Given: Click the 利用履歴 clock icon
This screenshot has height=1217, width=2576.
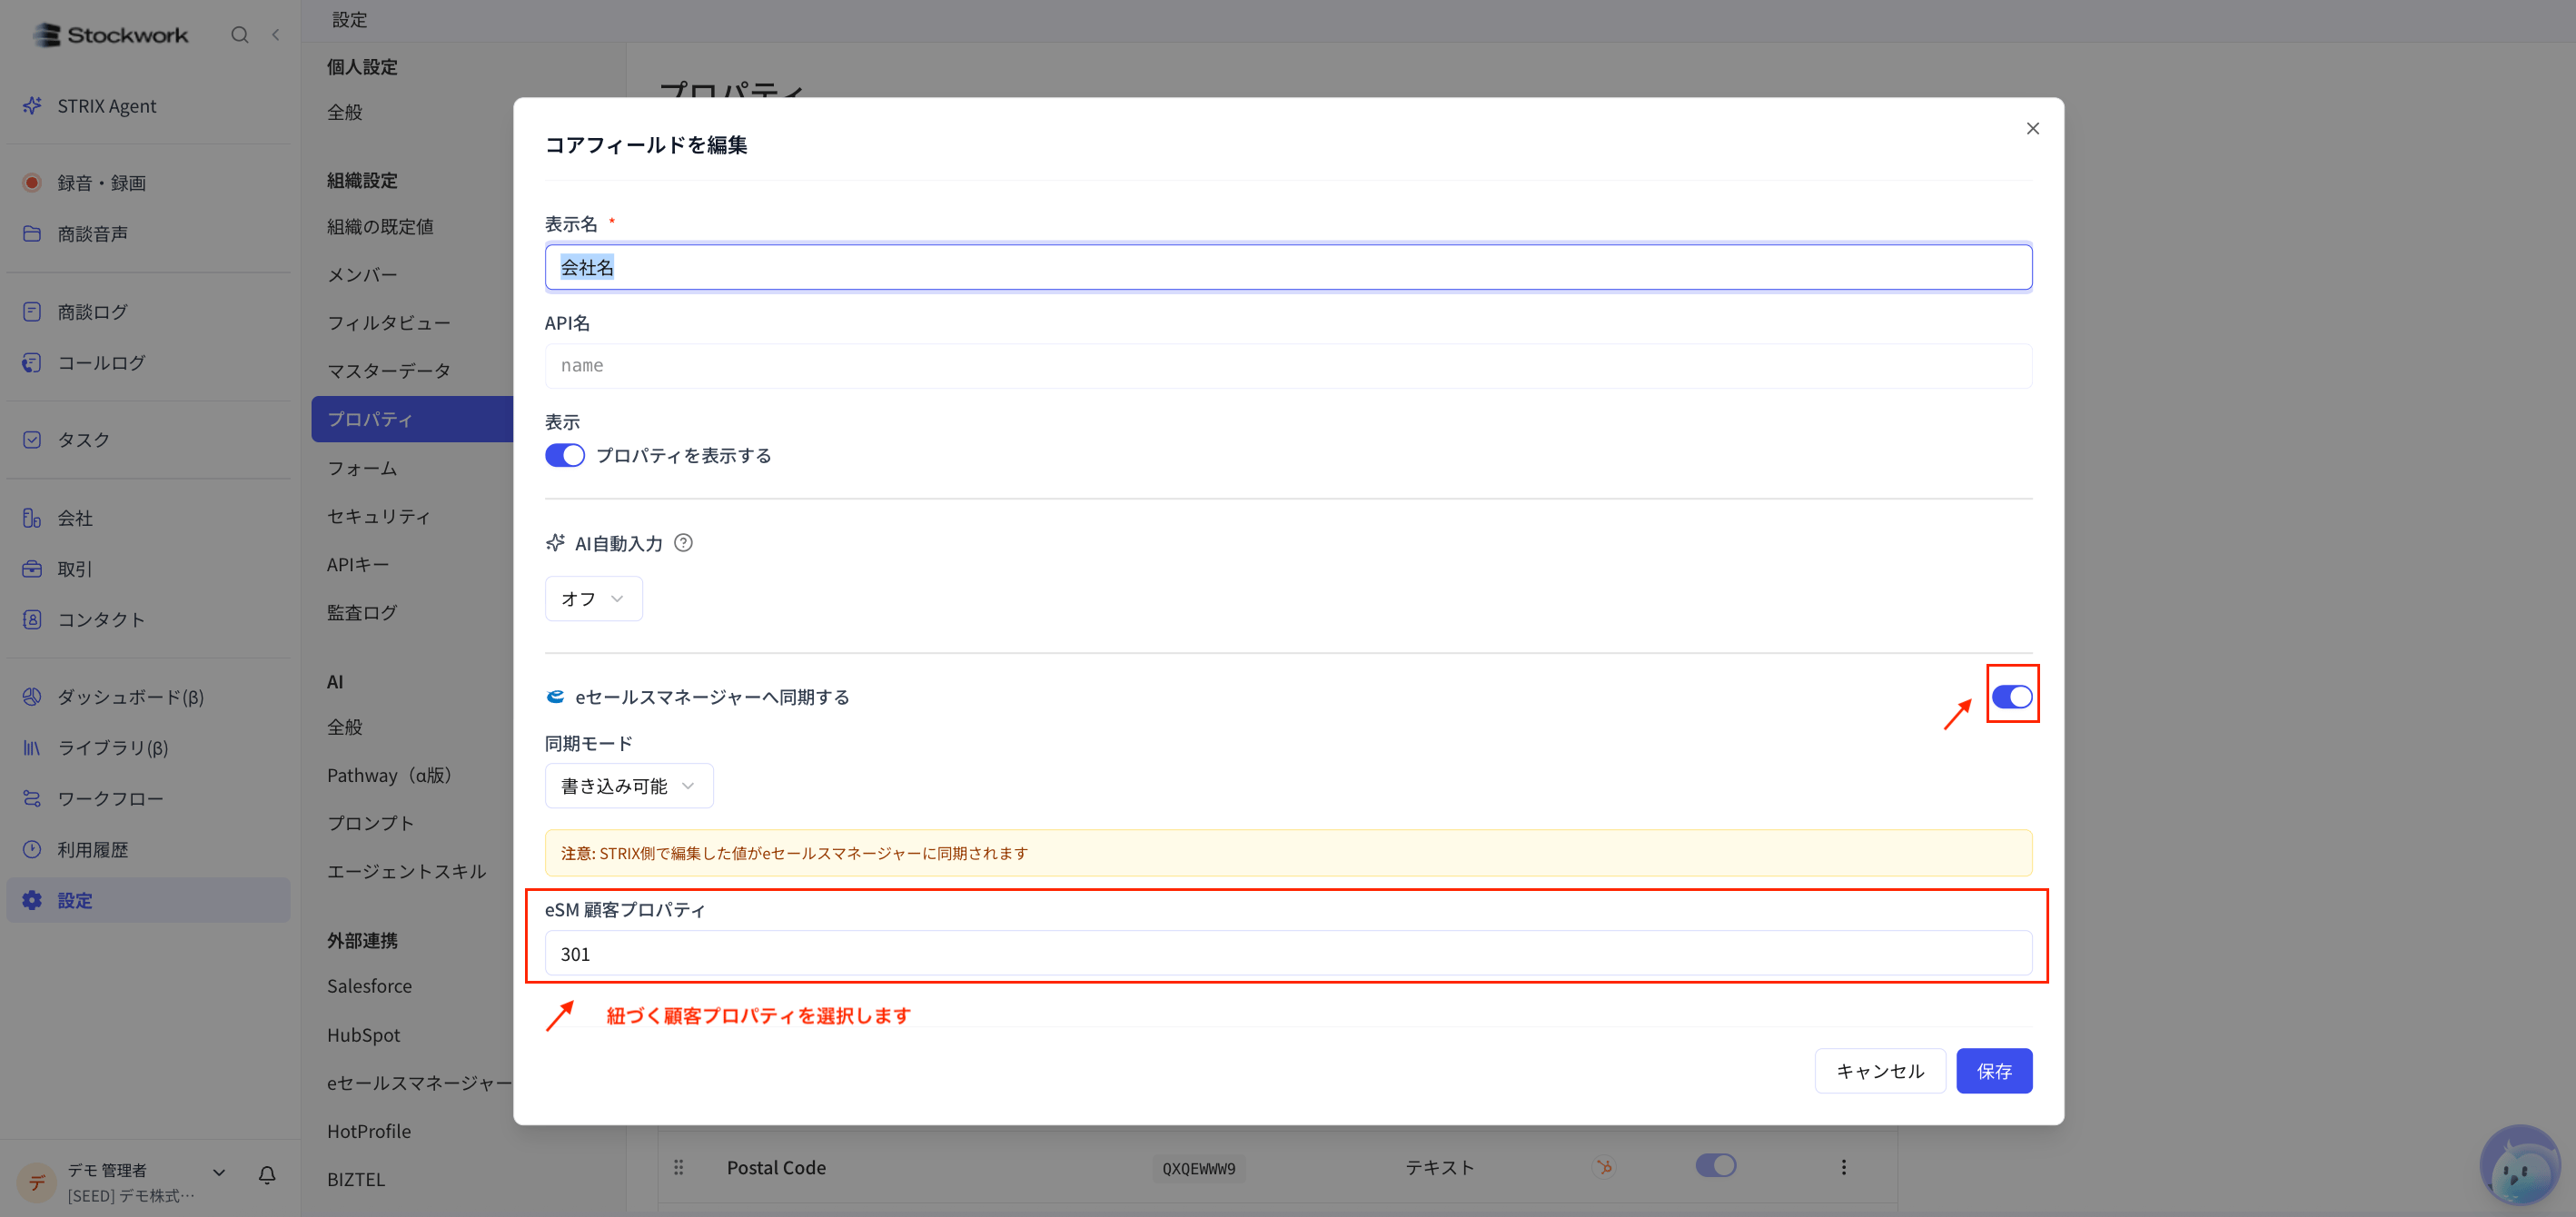Looking at the screenshot, I should pos(32,849).
